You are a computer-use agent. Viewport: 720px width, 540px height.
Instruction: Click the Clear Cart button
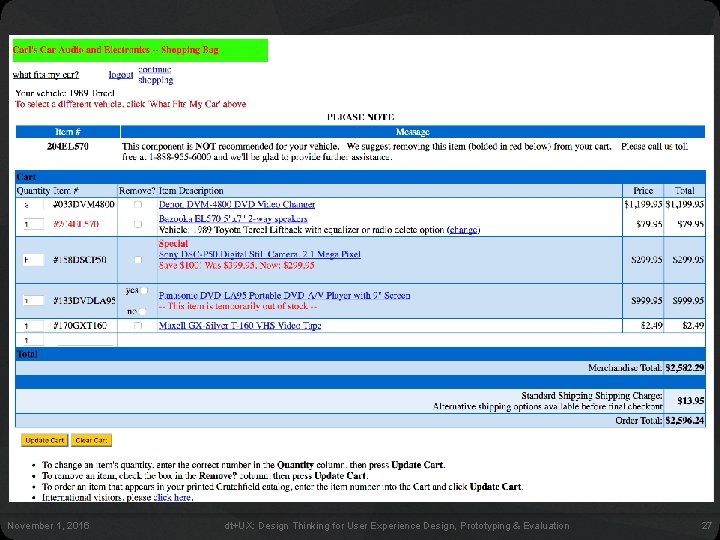pos(91,440)
